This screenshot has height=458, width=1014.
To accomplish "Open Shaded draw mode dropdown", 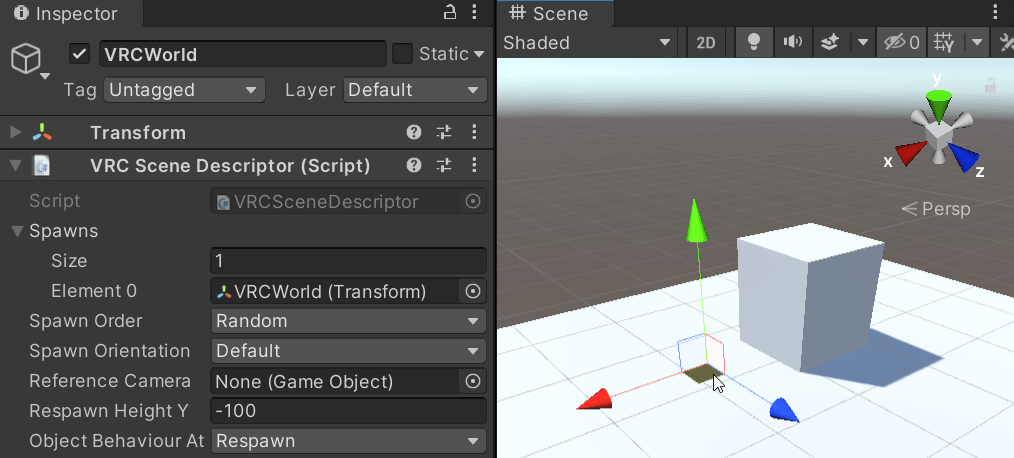I will point(587,43).
